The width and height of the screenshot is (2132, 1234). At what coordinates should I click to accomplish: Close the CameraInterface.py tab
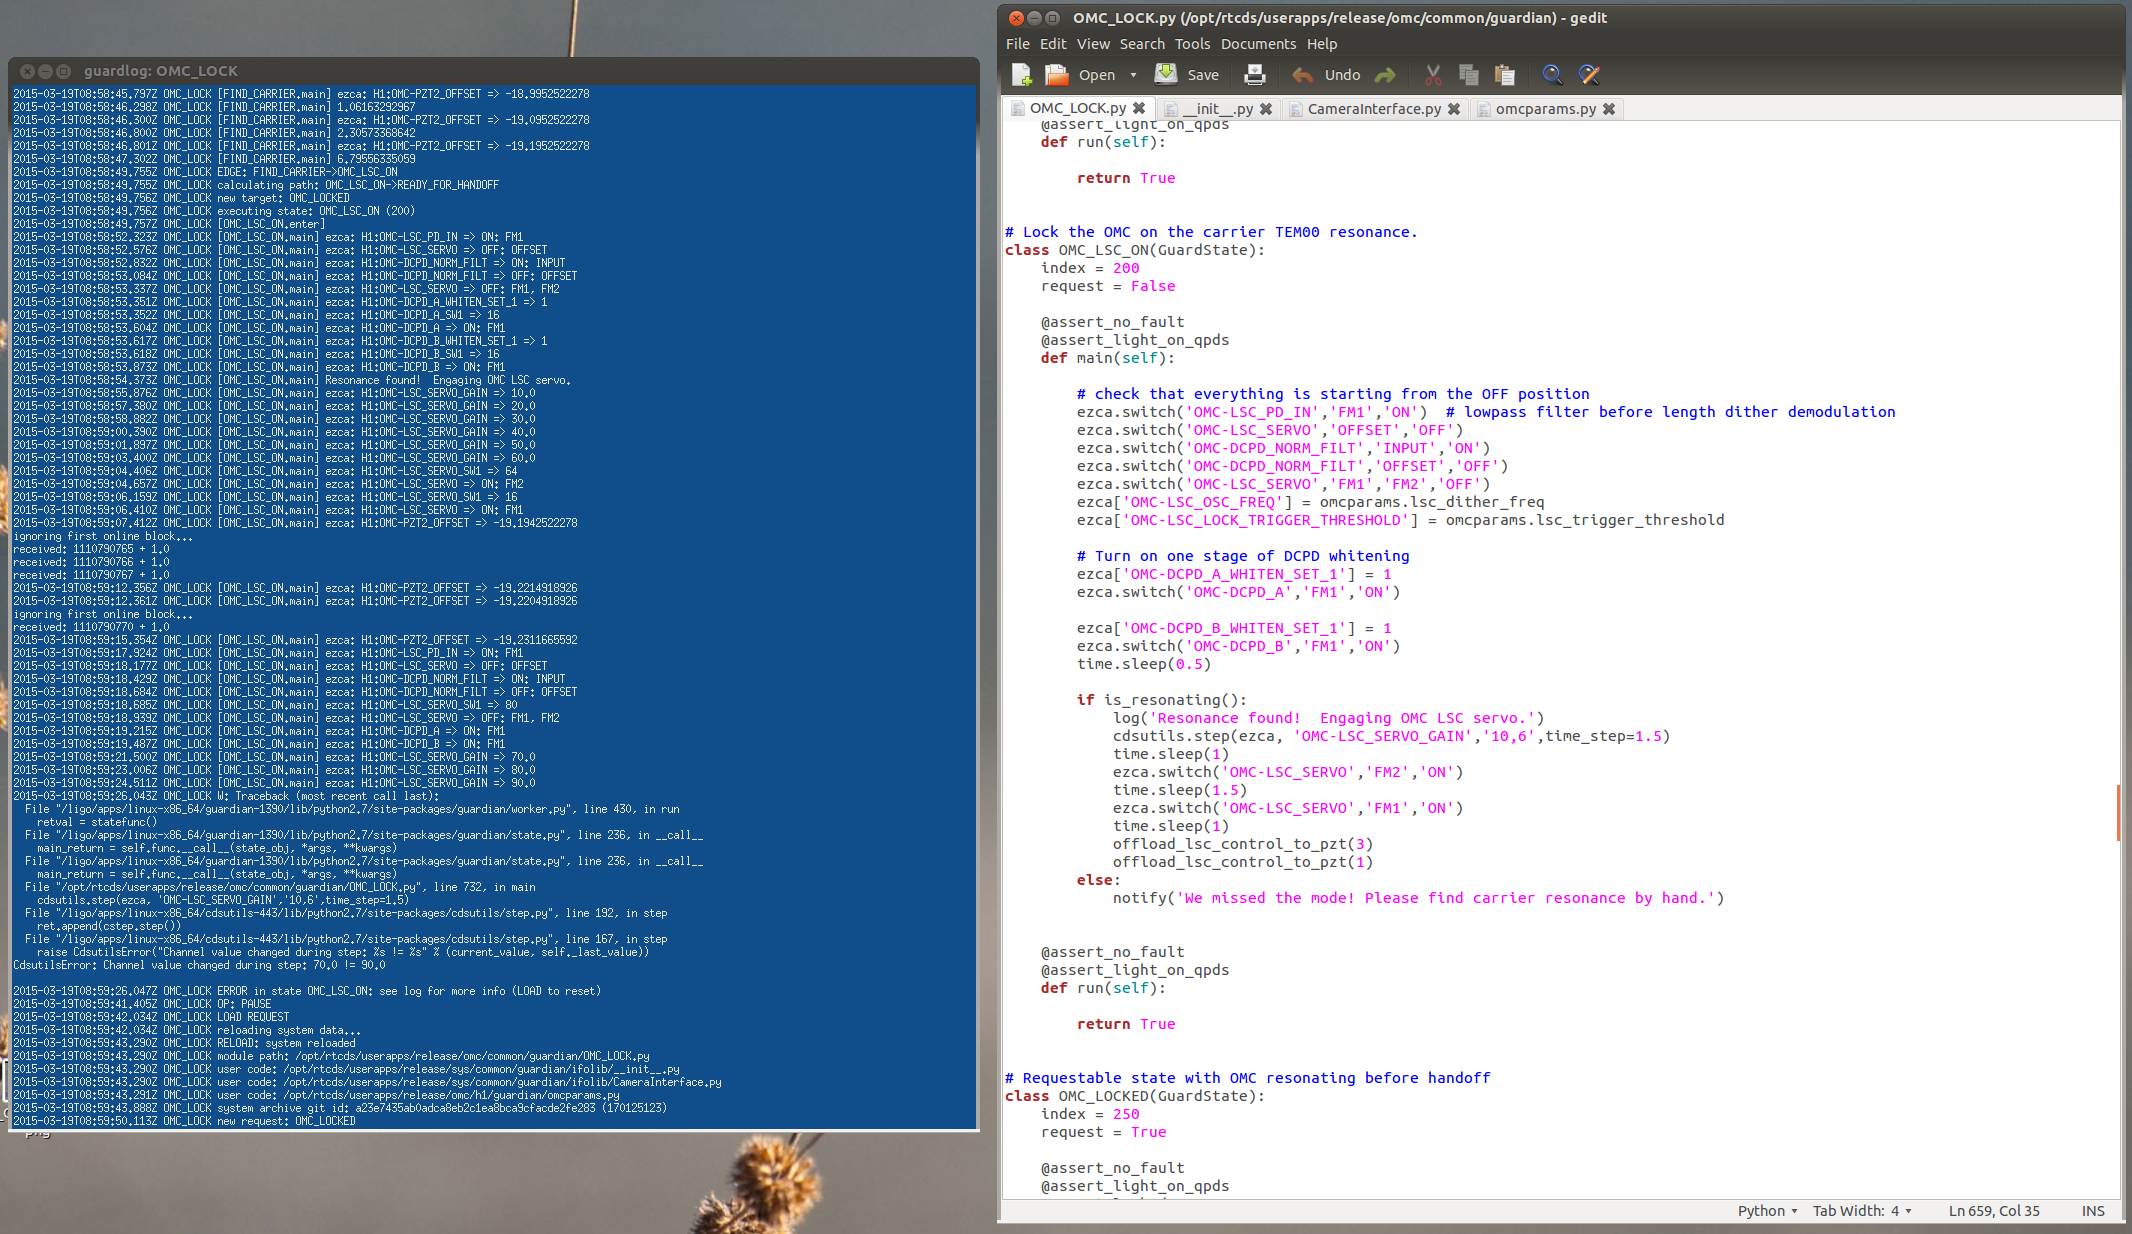(x=1454, y=109)
